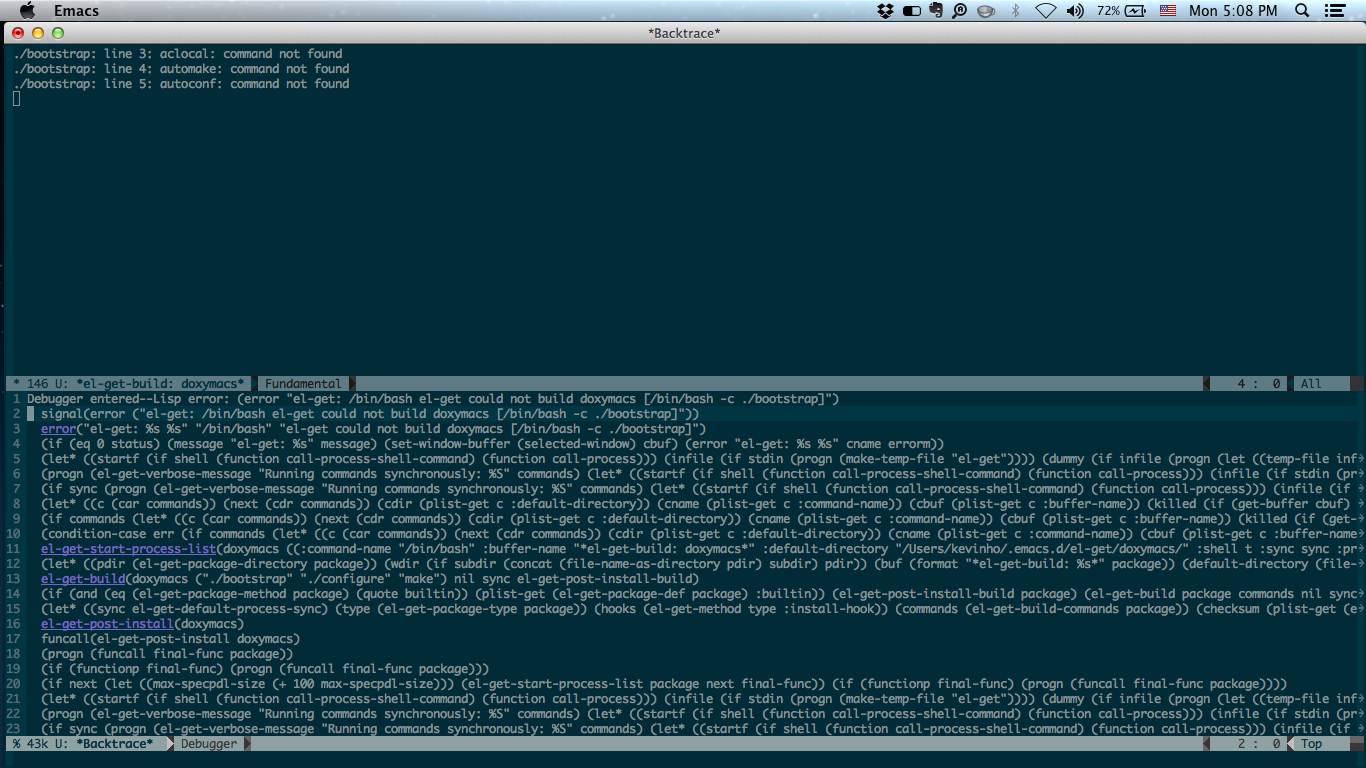Viewport: 1366px width, 768px height.
Task: Click the magnifier-with-A menu bar icon
Action: point(960,10)
